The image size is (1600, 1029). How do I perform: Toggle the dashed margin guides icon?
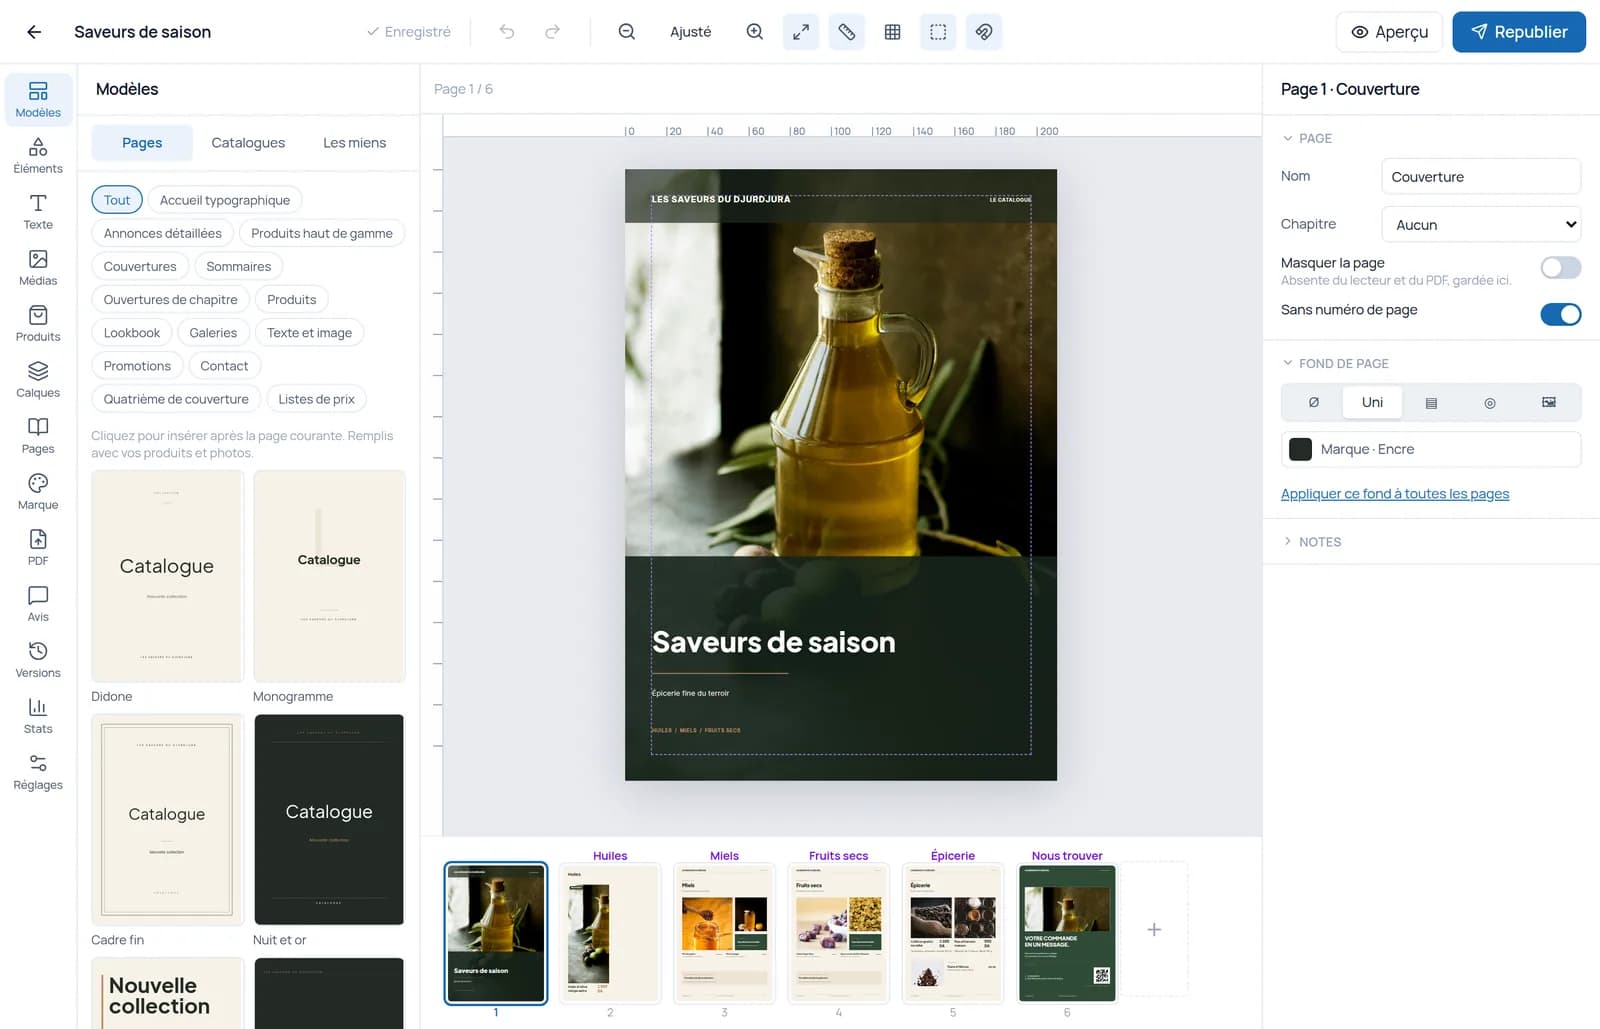[x=938, y=32]
